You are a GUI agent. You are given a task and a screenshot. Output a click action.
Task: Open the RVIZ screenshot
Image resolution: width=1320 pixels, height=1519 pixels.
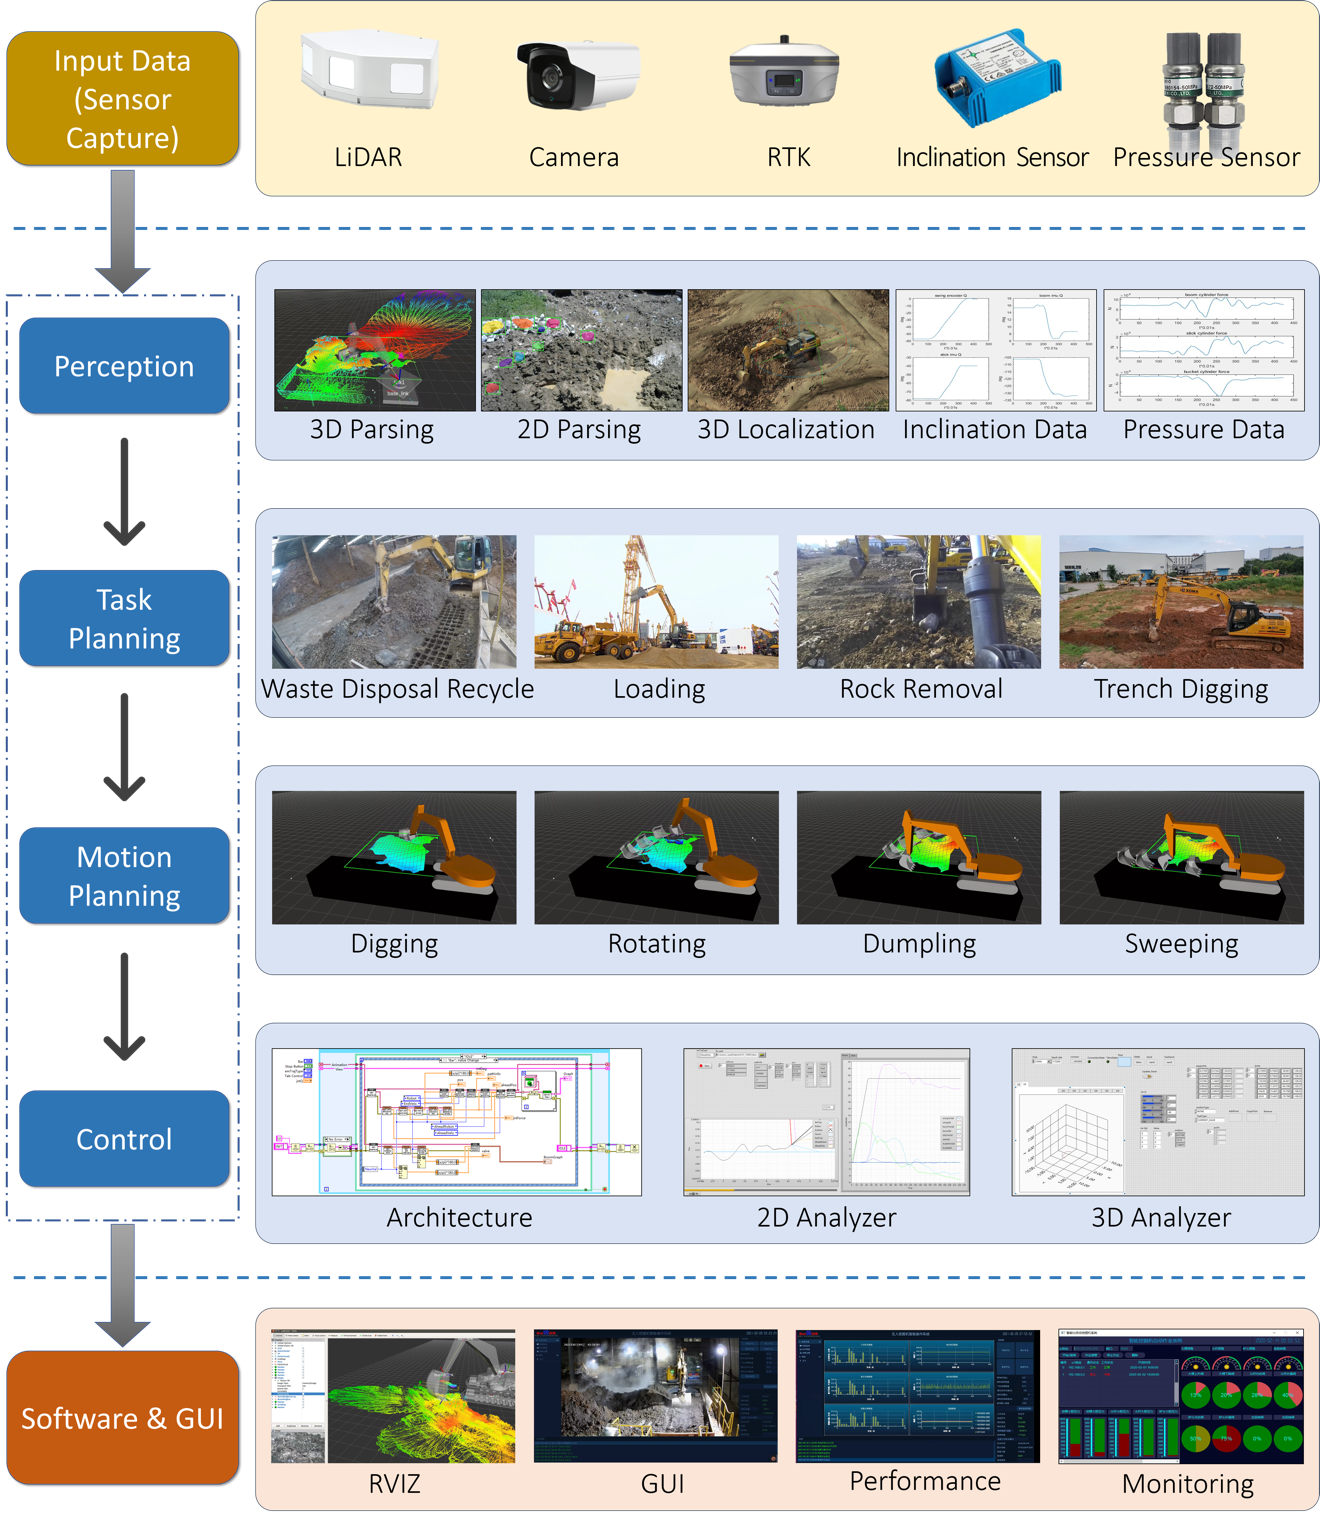(x=393, y=1396)
